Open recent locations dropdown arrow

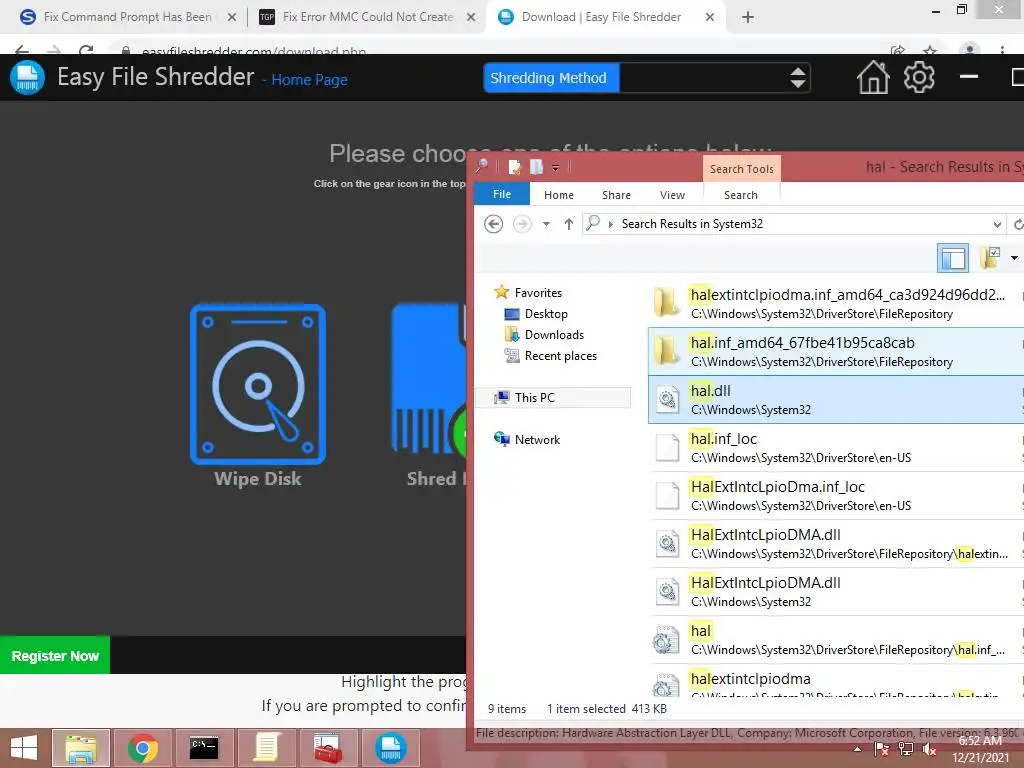pos(546,224)
